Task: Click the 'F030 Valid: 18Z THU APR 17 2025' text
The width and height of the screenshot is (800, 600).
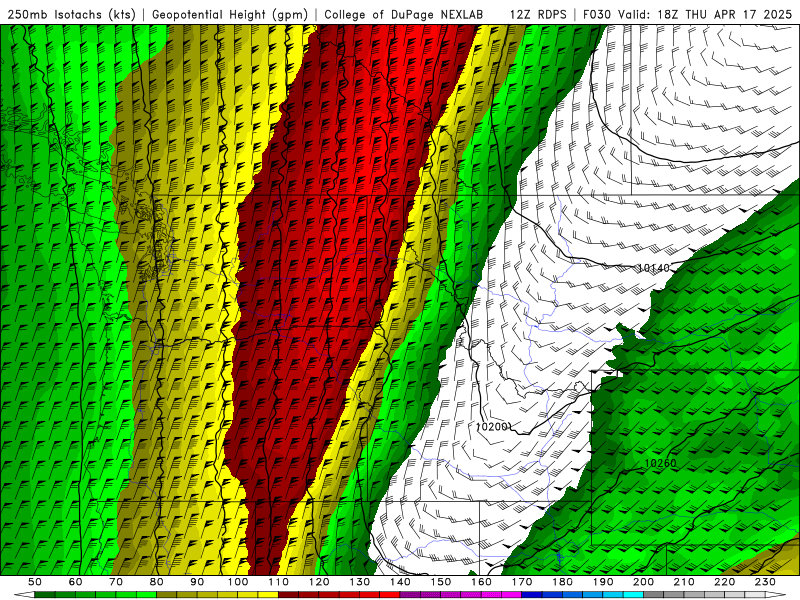Action: [687, 14]
